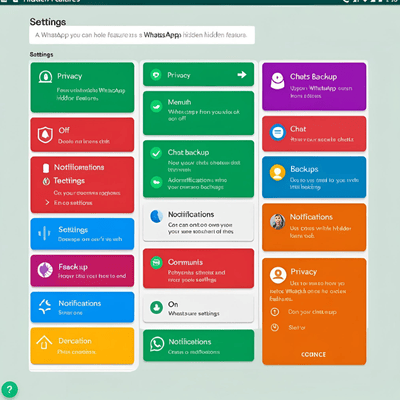Click the house icon on the yellow card
Screen dimensions: 400x400
[44, 342]
